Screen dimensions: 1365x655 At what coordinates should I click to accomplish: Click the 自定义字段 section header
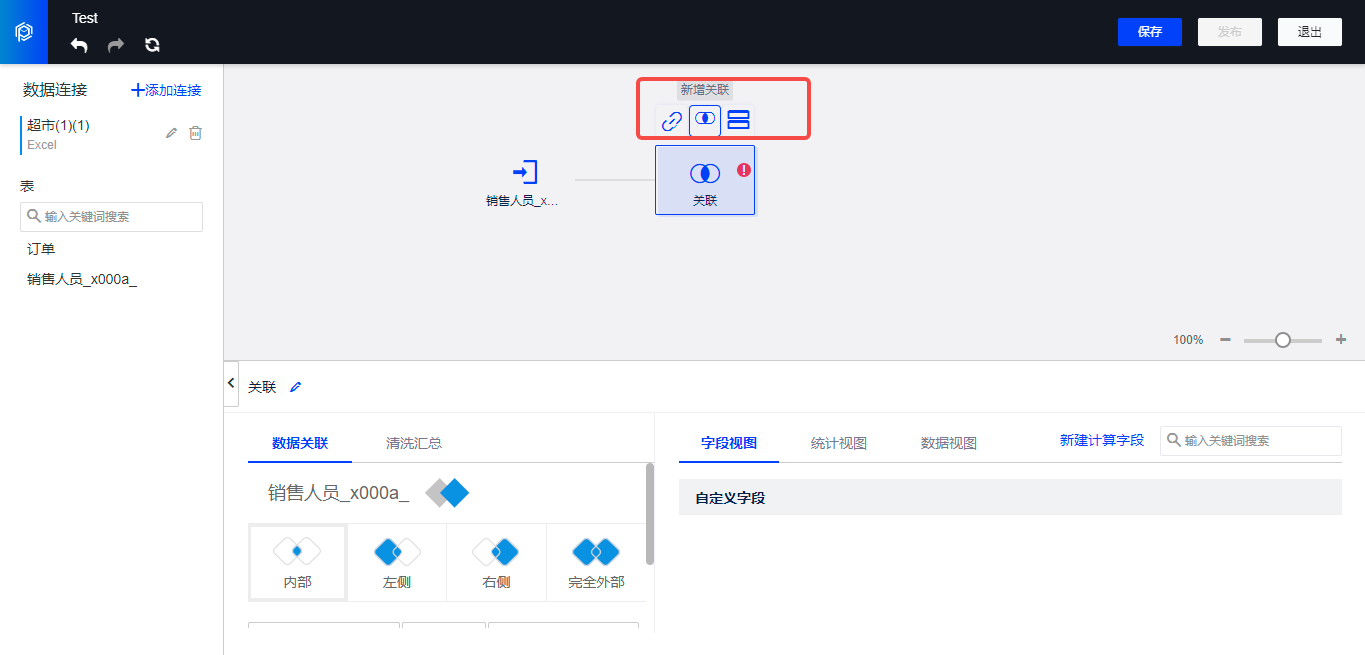1010,497
